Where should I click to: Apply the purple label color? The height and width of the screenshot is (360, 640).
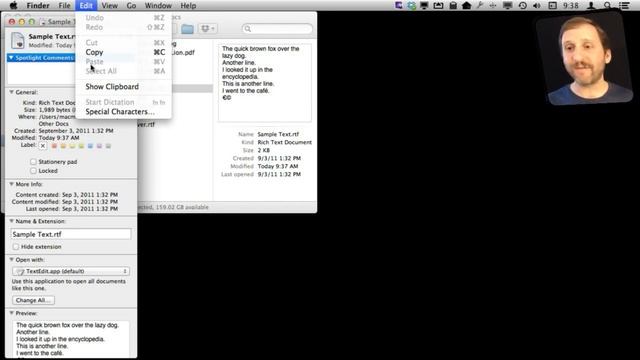coord(99,146)
